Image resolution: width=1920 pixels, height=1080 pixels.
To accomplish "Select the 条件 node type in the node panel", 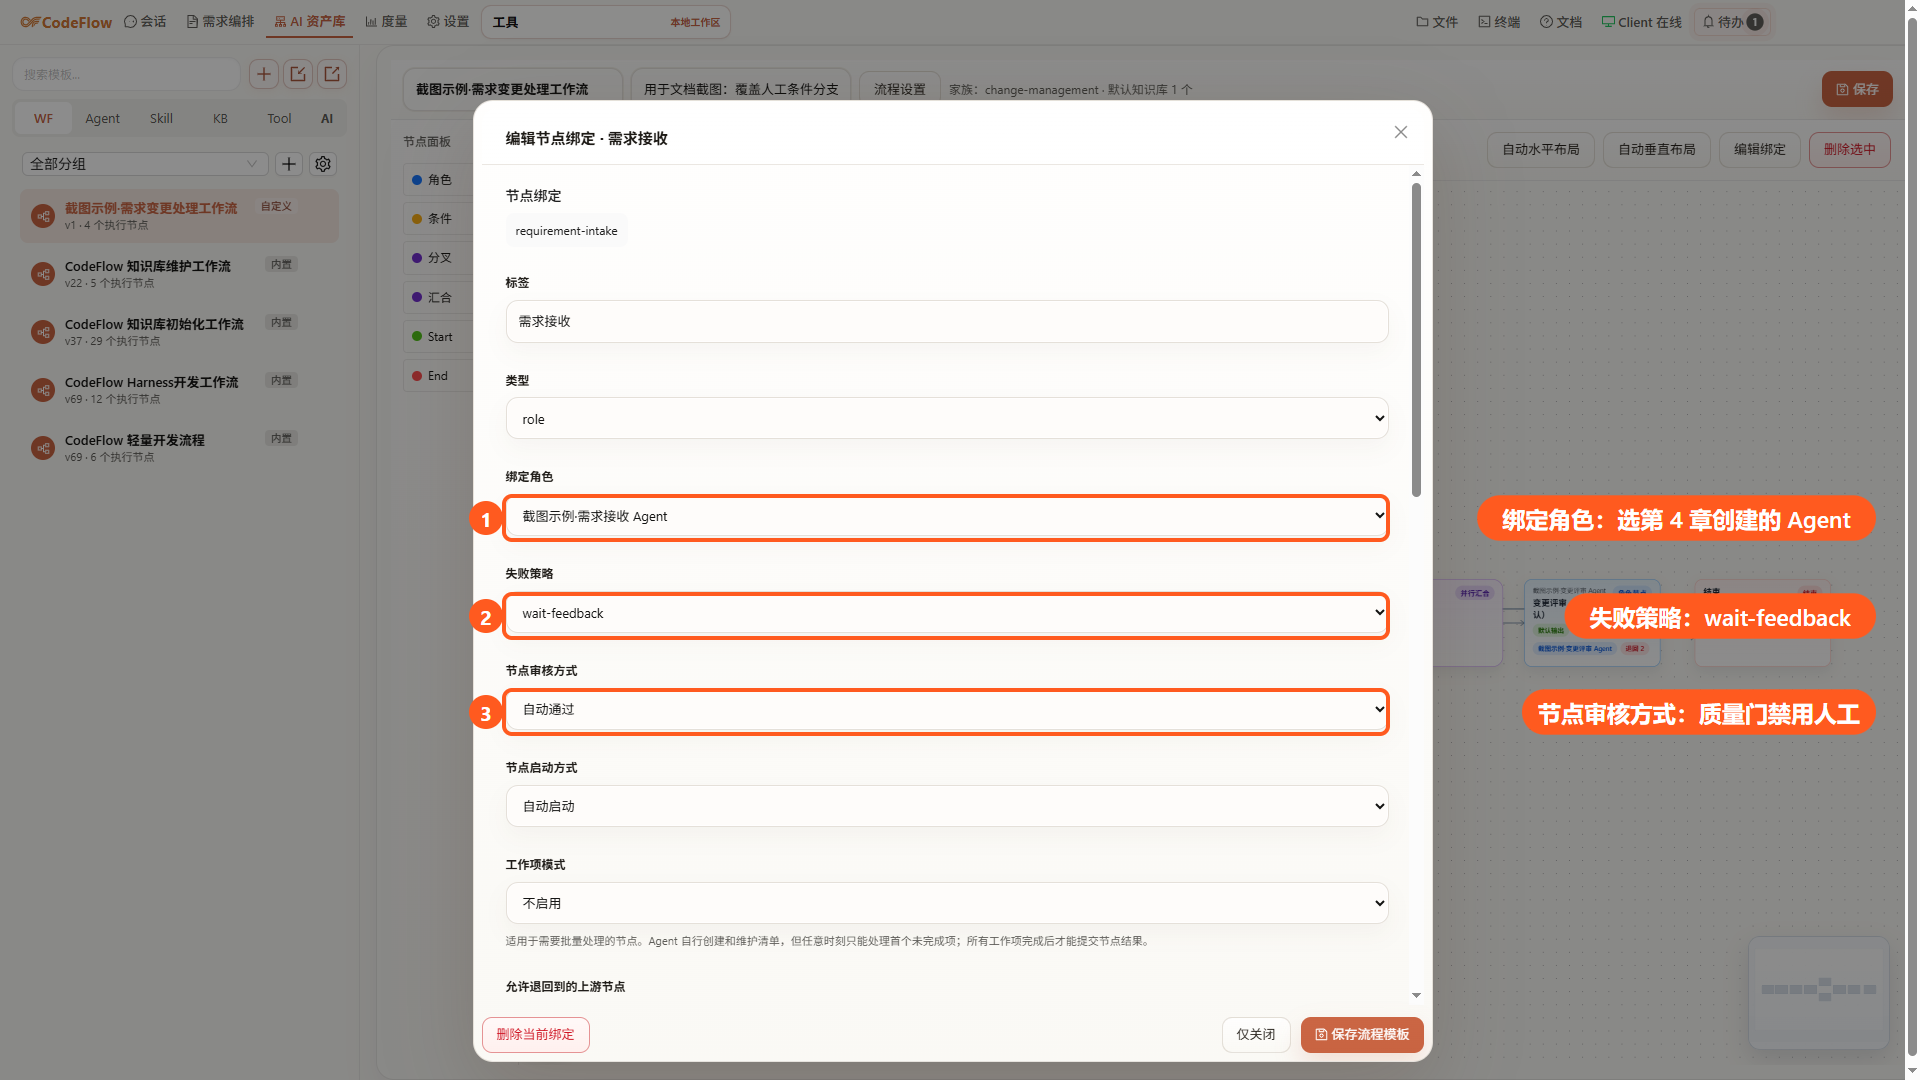I will pos(437,219).
